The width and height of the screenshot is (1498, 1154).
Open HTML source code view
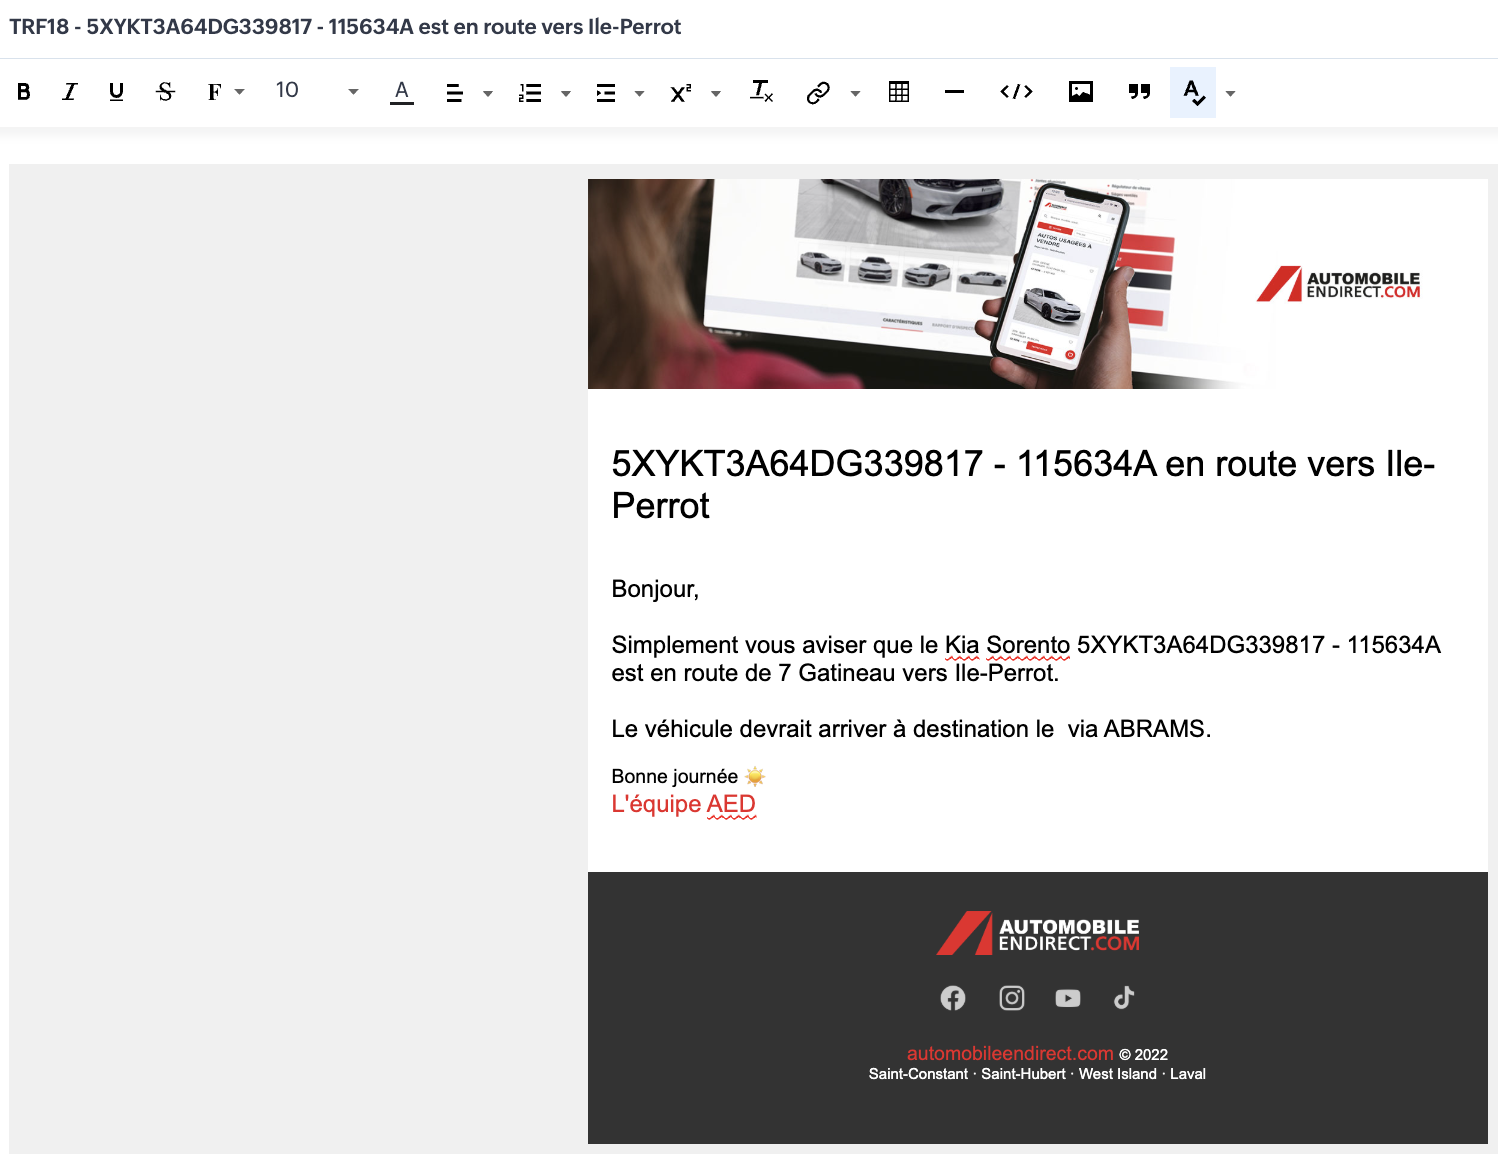pyautogui.click(x=1016, y=92)
